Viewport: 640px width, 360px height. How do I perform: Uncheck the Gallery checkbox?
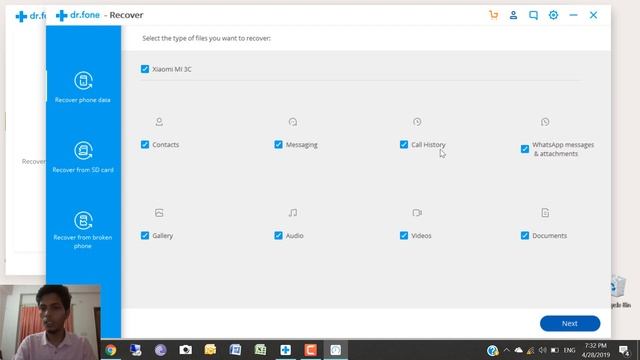145,236
